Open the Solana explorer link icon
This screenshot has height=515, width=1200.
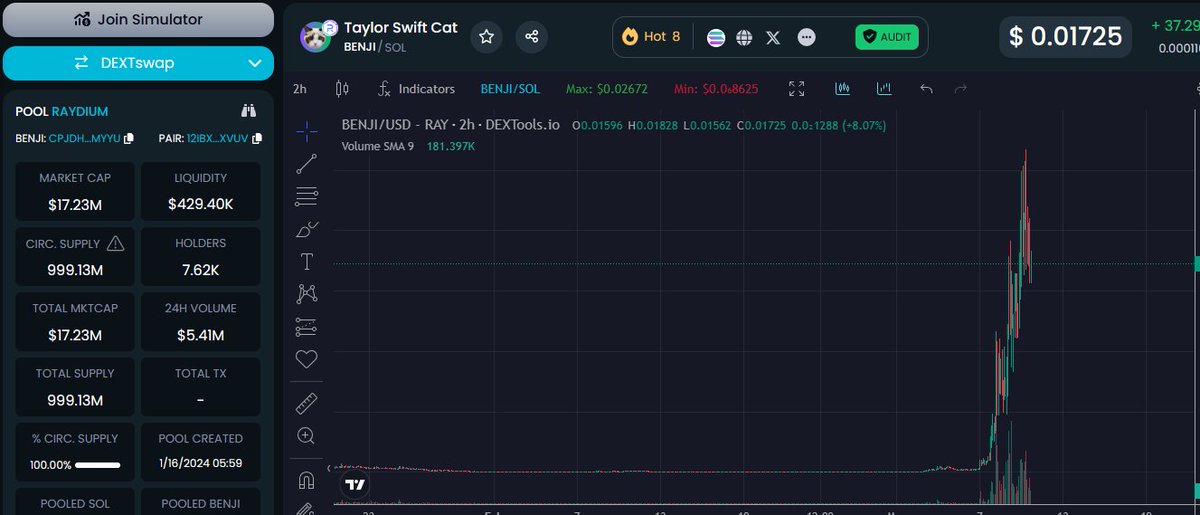tap(716, 37)
